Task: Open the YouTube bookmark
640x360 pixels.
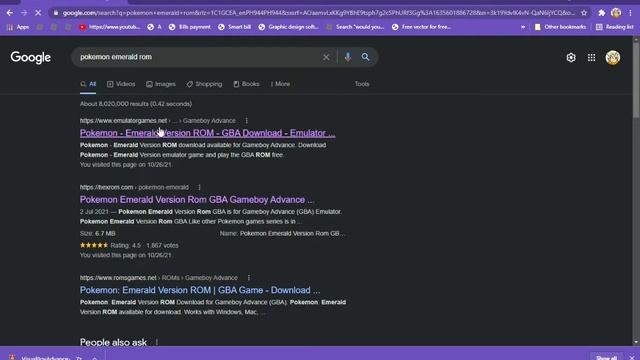Action: [109, 27]
